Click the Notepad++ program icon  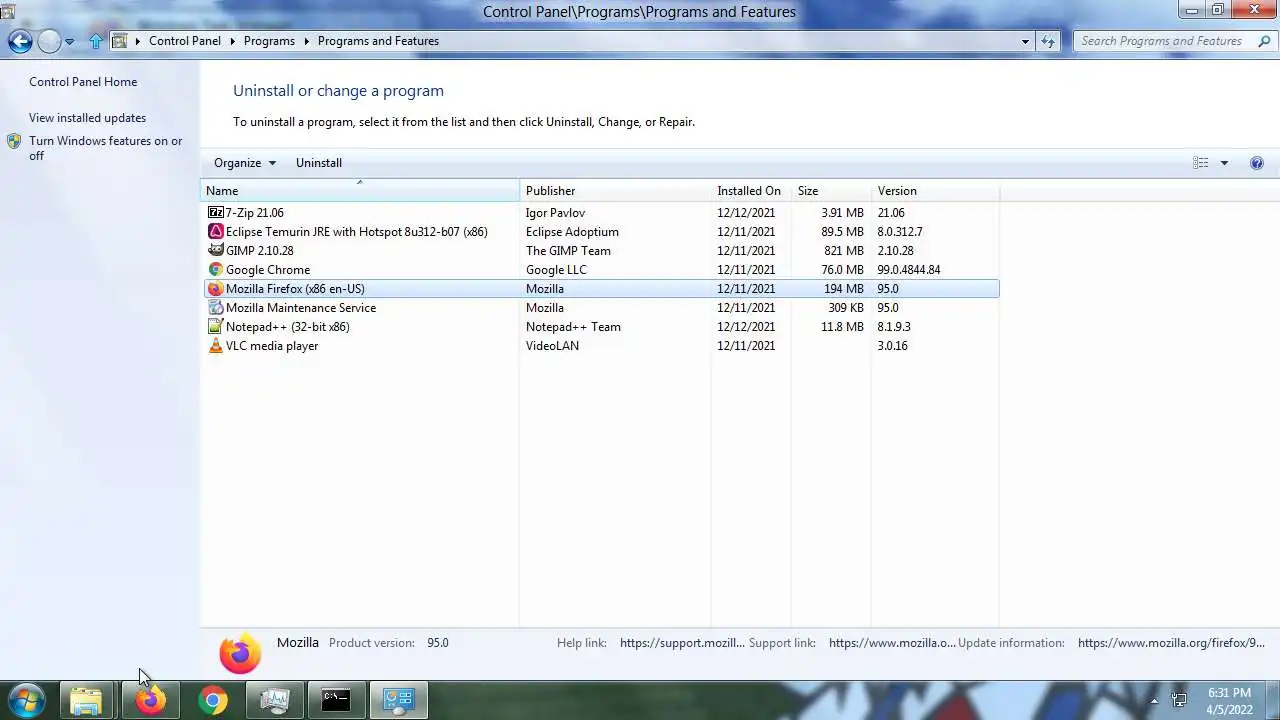(215, 327)
